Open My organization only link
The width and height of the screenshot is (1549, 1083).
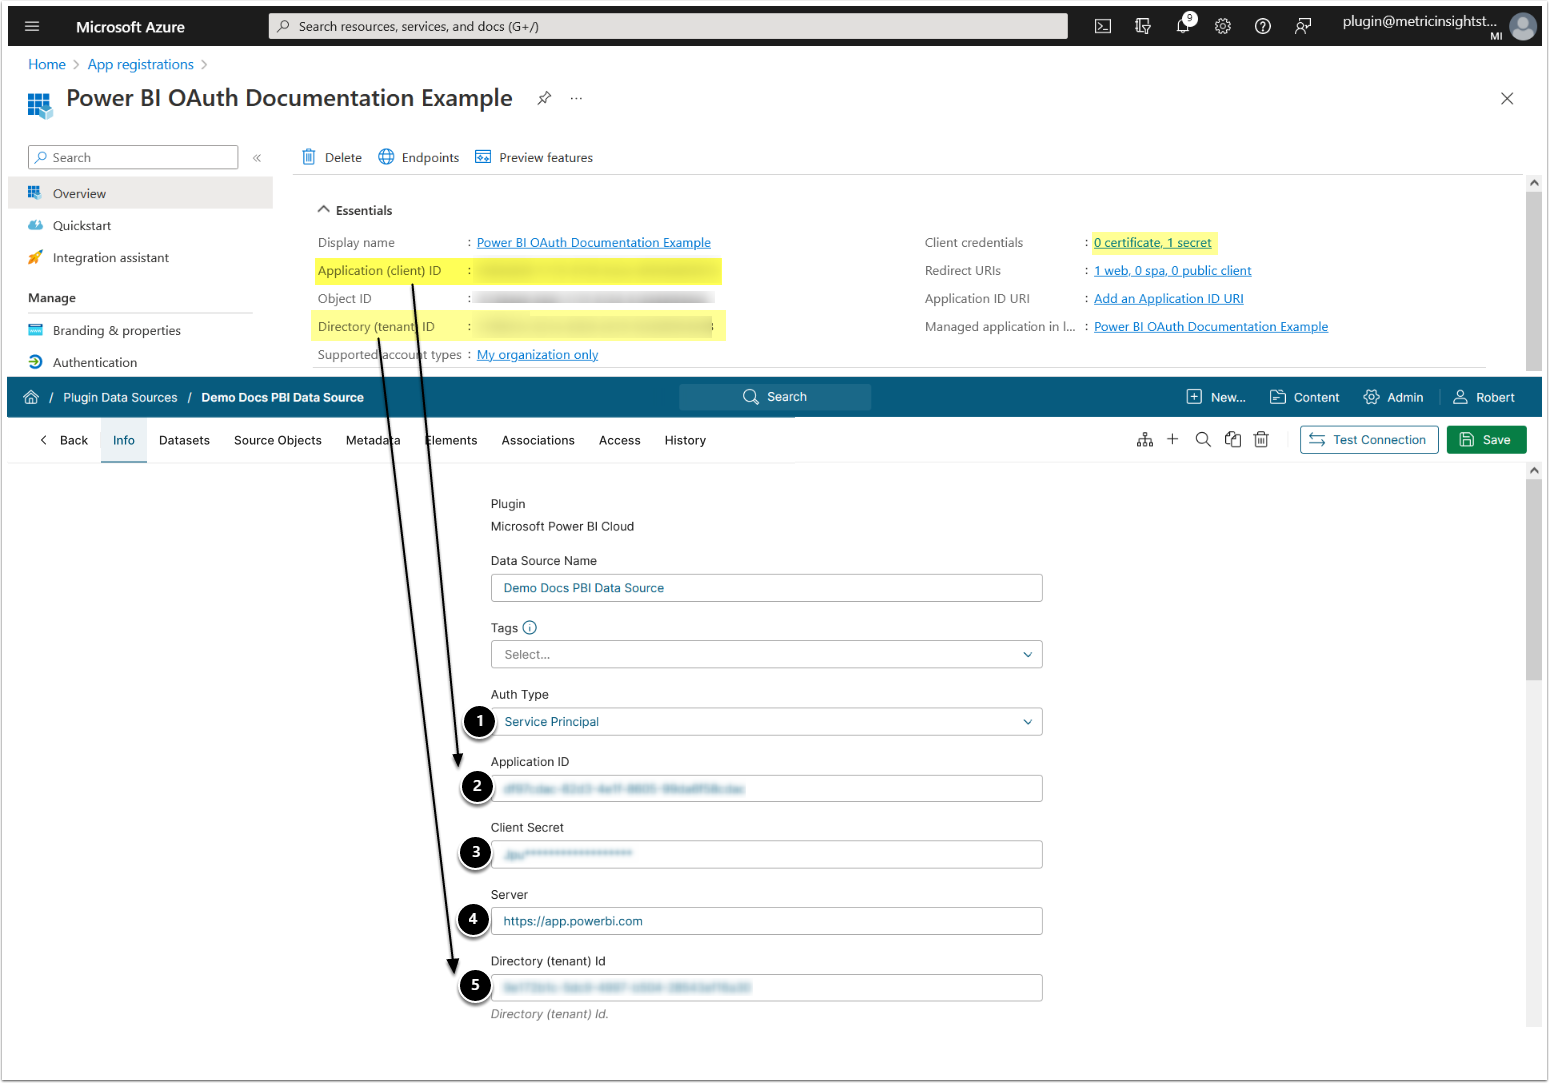pyautogui.click(x=538, y=355)
